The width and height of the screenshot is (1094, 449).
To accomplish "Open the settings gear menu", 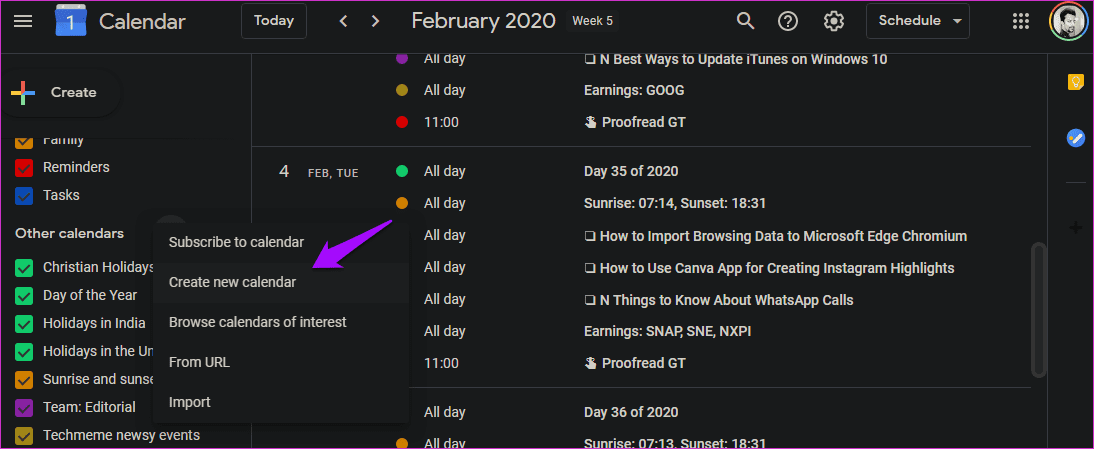I will tap(834, 22).
